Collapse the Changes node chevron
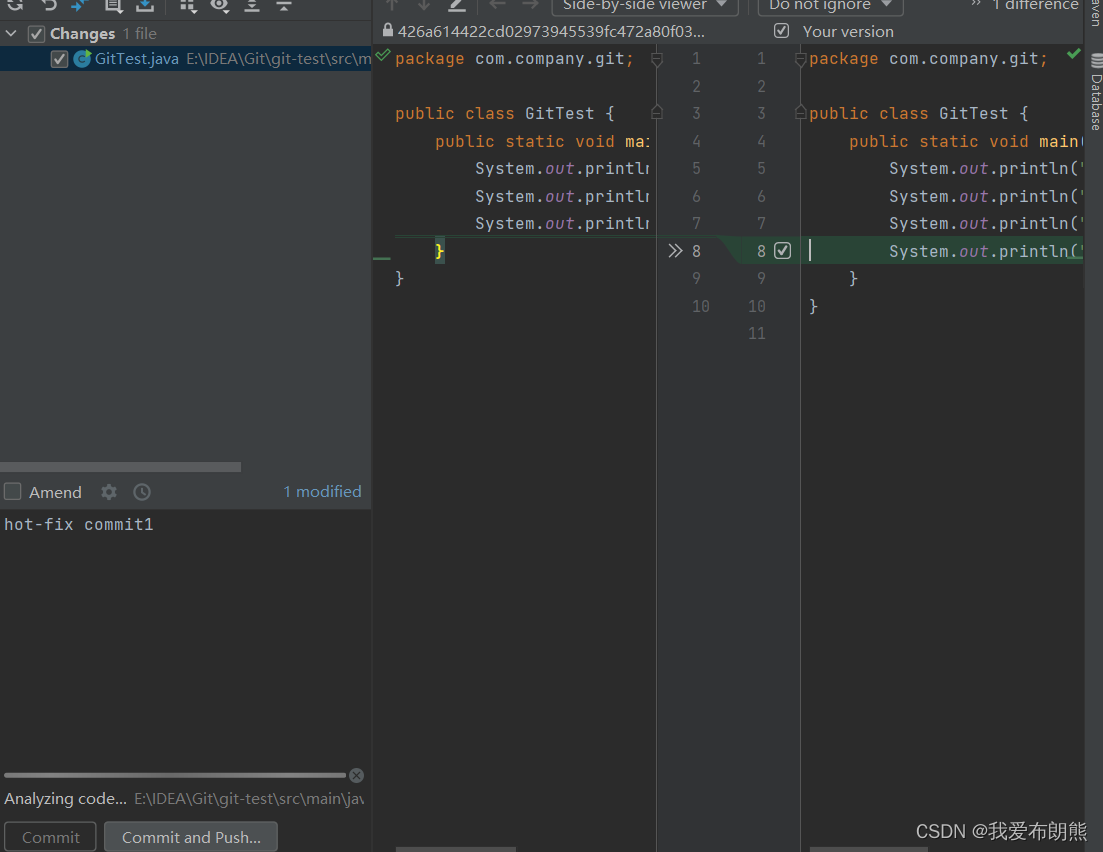This screenshot has height=852, width=1103. point(11,32)
